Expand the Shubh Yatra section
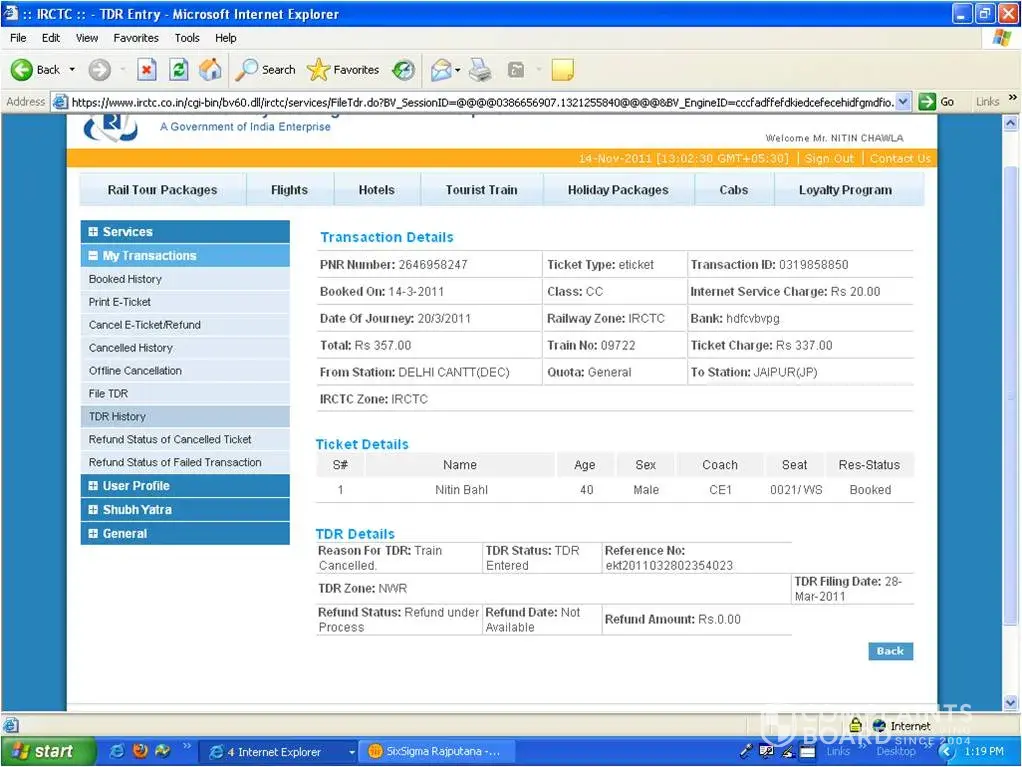This screenshot has height=767, width=1022. click(136, 510)
